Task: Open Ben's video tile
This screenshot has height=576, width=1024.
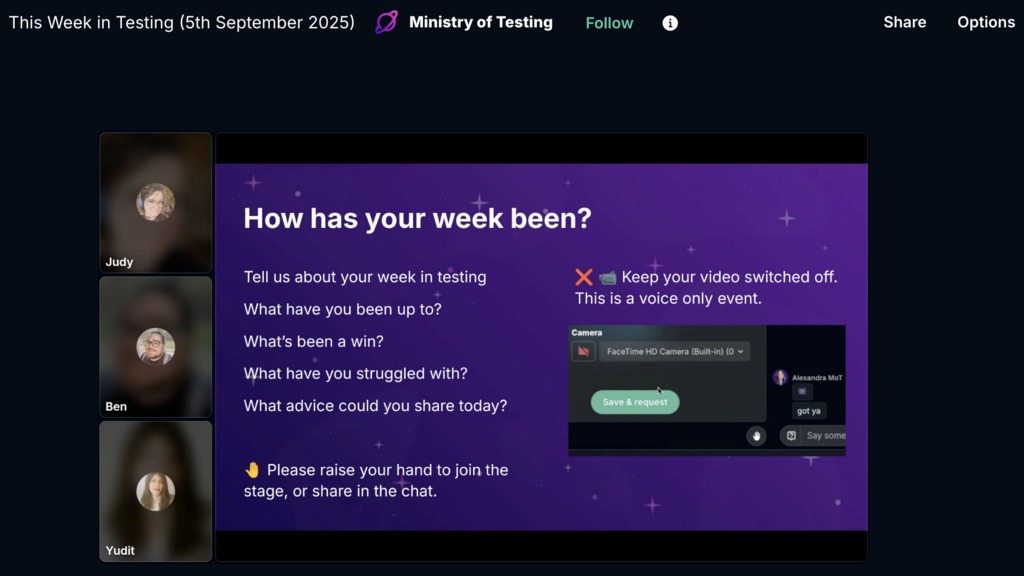Action: [x=155, y=347]
